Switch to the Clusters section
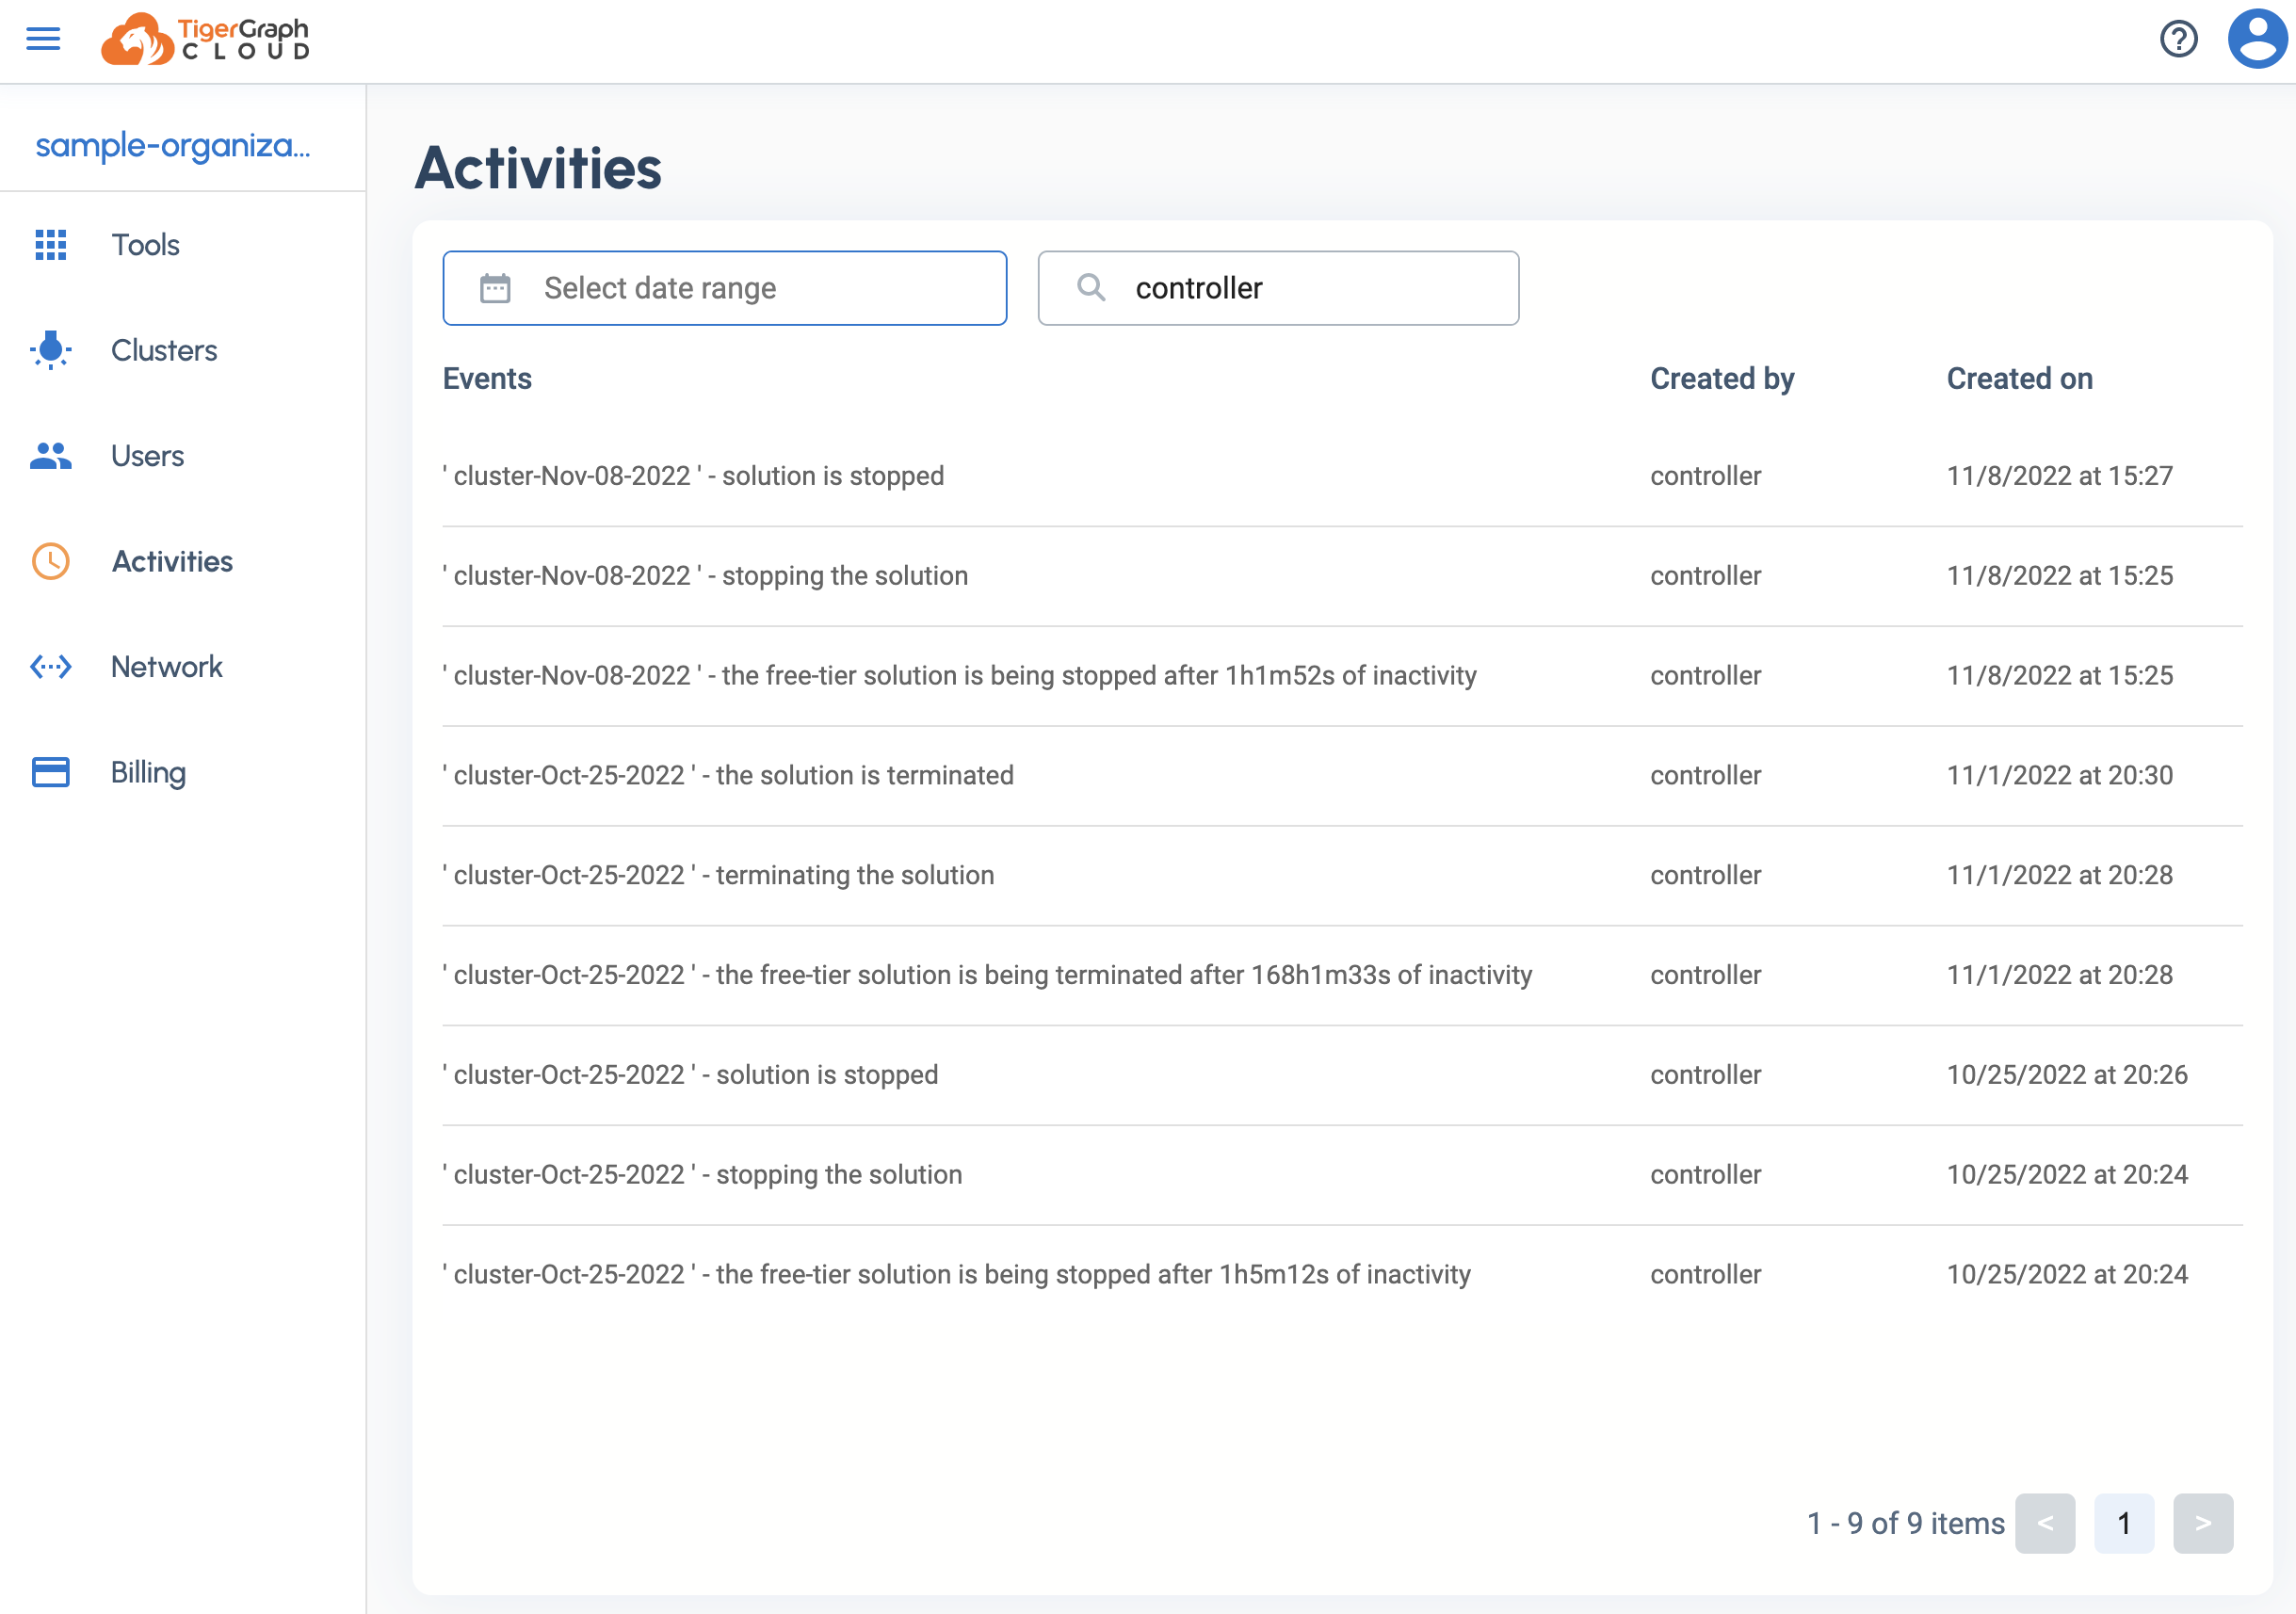 coord(163,350)
